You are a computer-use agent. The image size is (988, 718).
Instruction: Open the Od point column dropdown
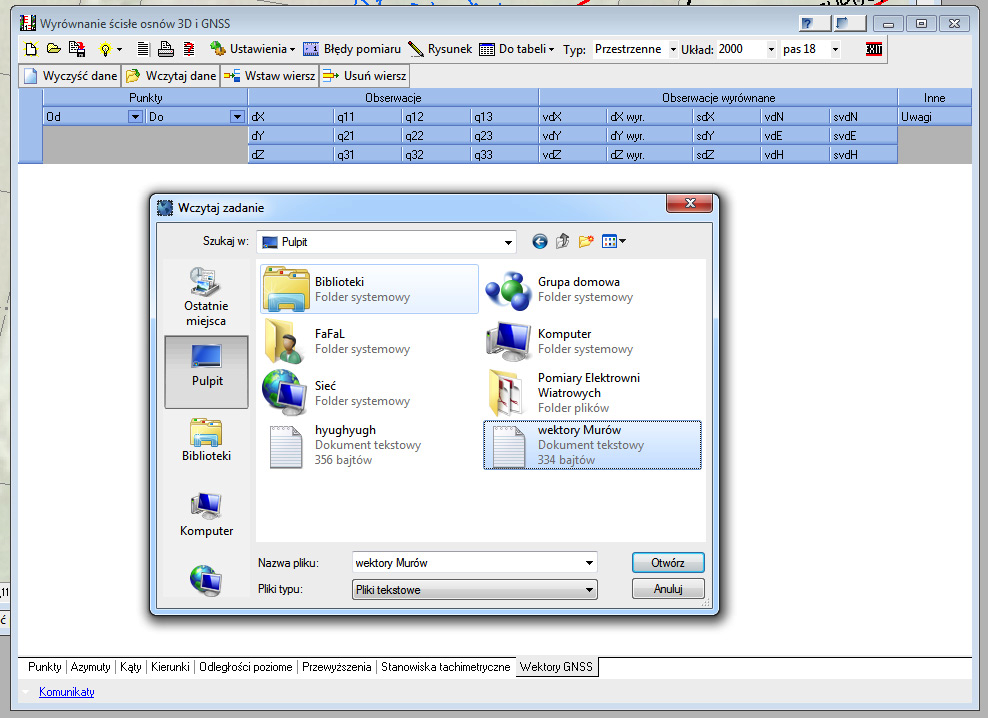[x=135, y=117]
